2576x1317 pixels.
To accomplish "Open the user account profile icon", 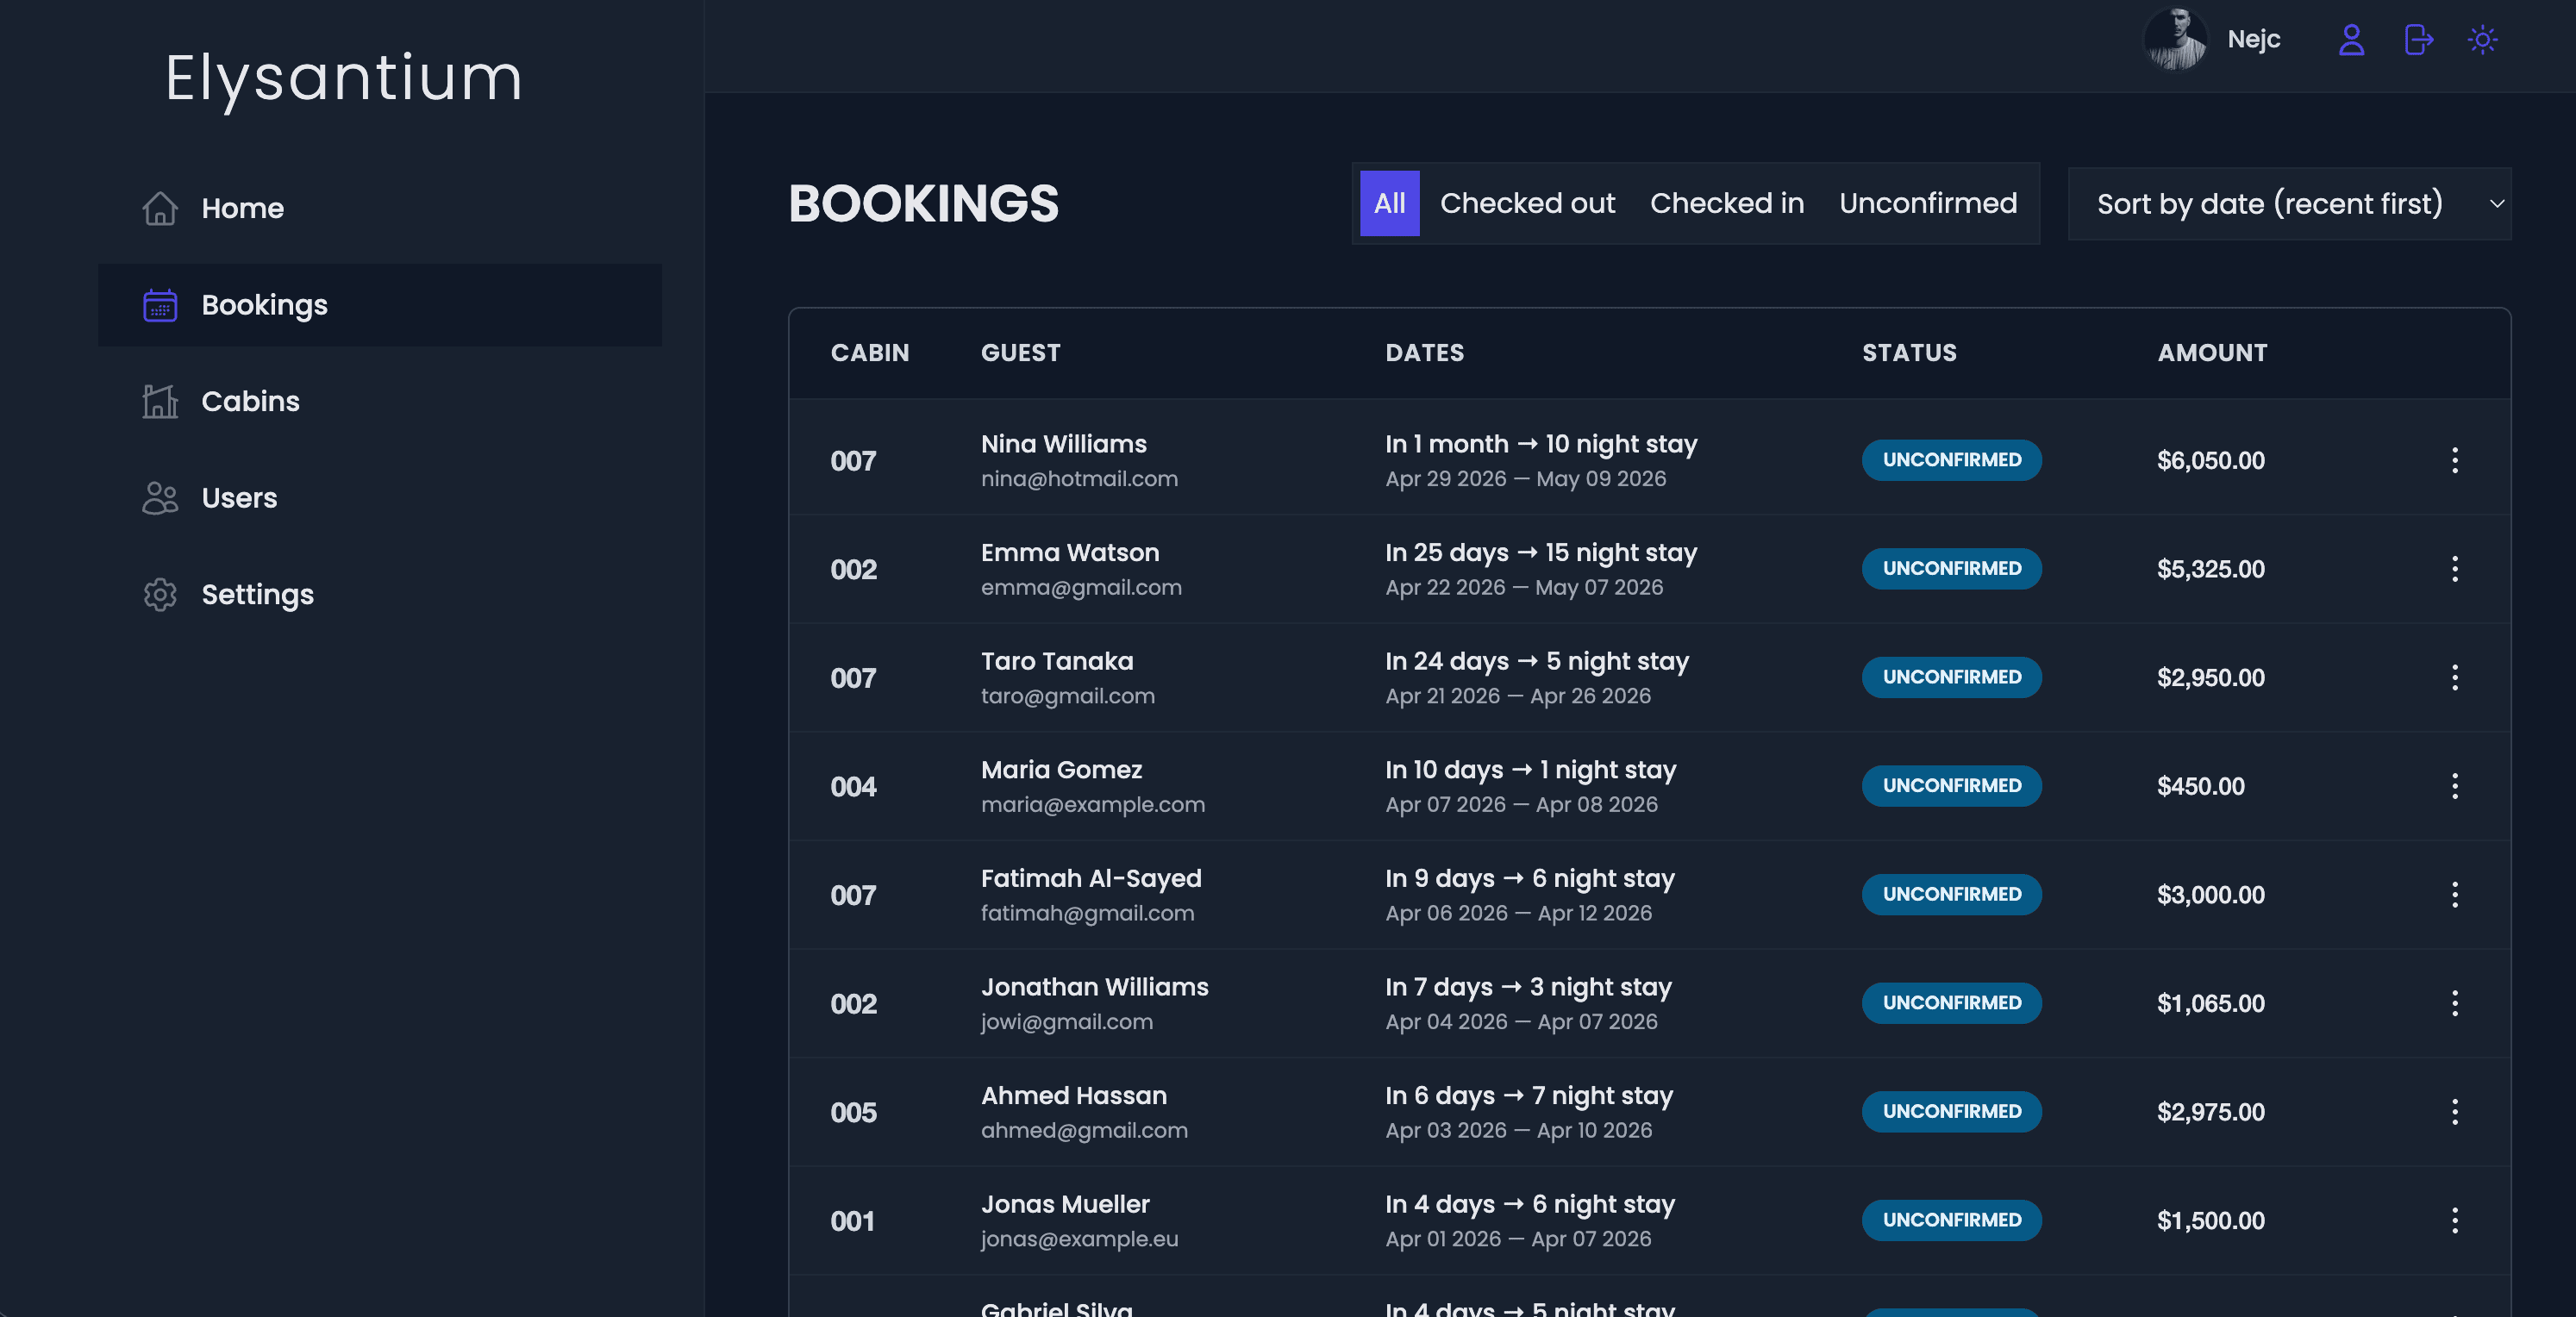I will (x=2351, y=40).
